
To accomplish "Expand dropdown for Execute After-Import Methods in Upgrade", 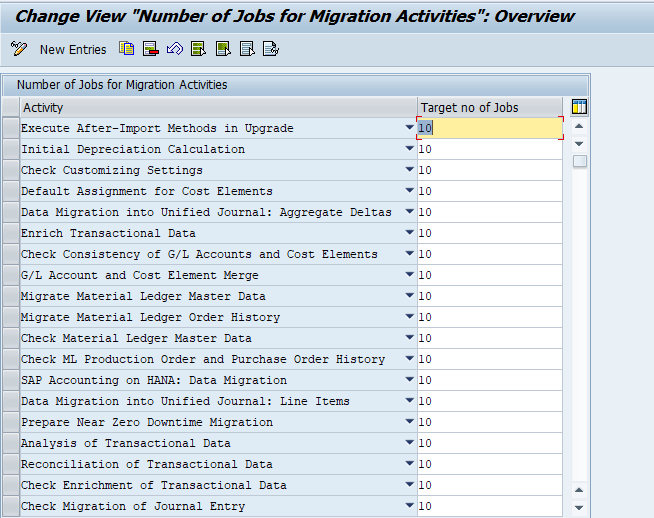I will (409, 128).
